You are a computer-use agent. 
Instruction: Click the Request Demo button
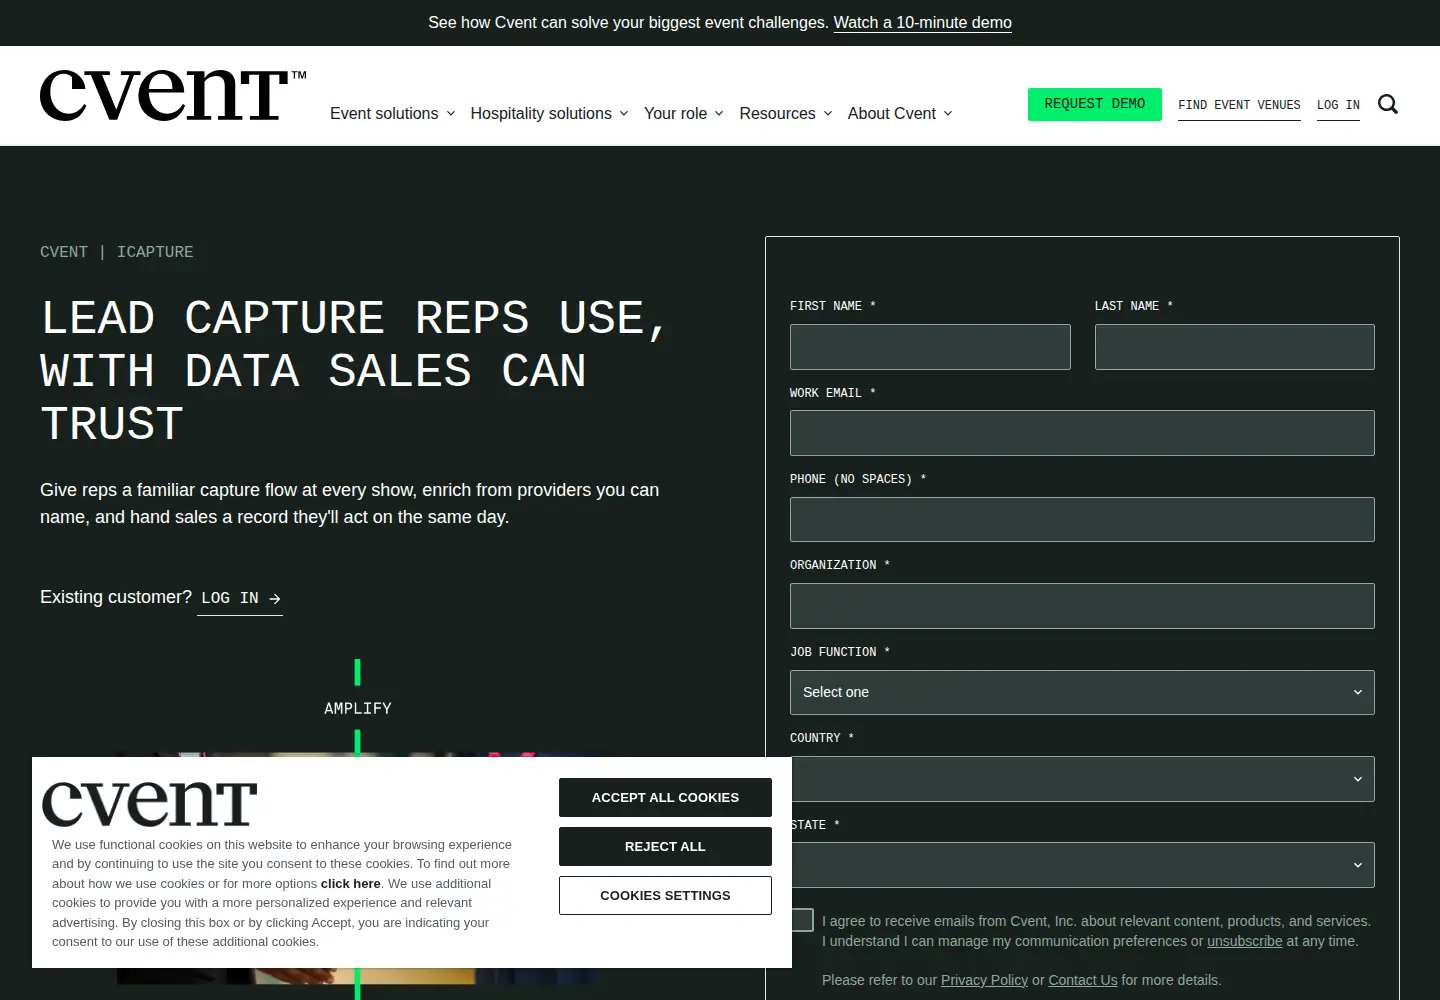[x=1095, y=104]
